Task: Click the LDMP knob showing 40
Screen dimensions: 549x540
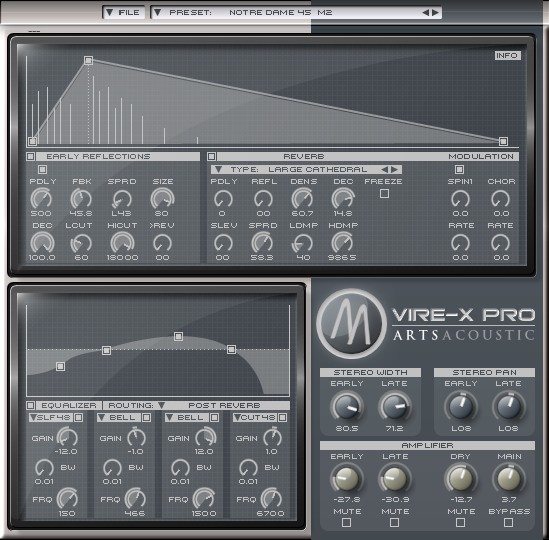Action: (303, 243)
